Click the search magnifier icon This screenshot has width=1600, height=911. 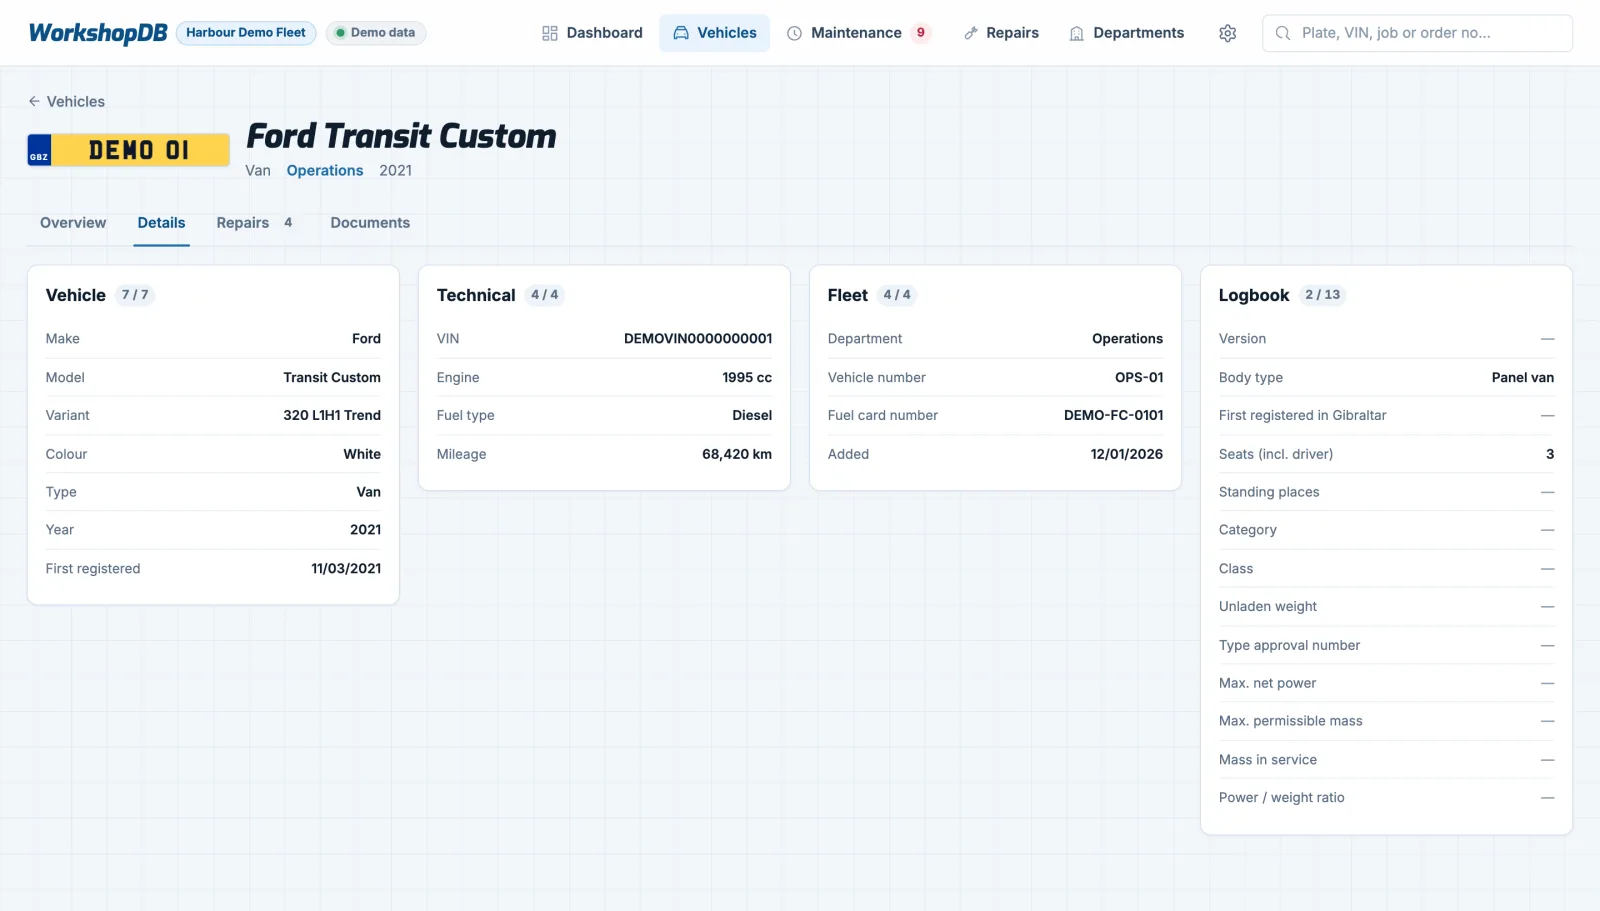[1283, 33]
